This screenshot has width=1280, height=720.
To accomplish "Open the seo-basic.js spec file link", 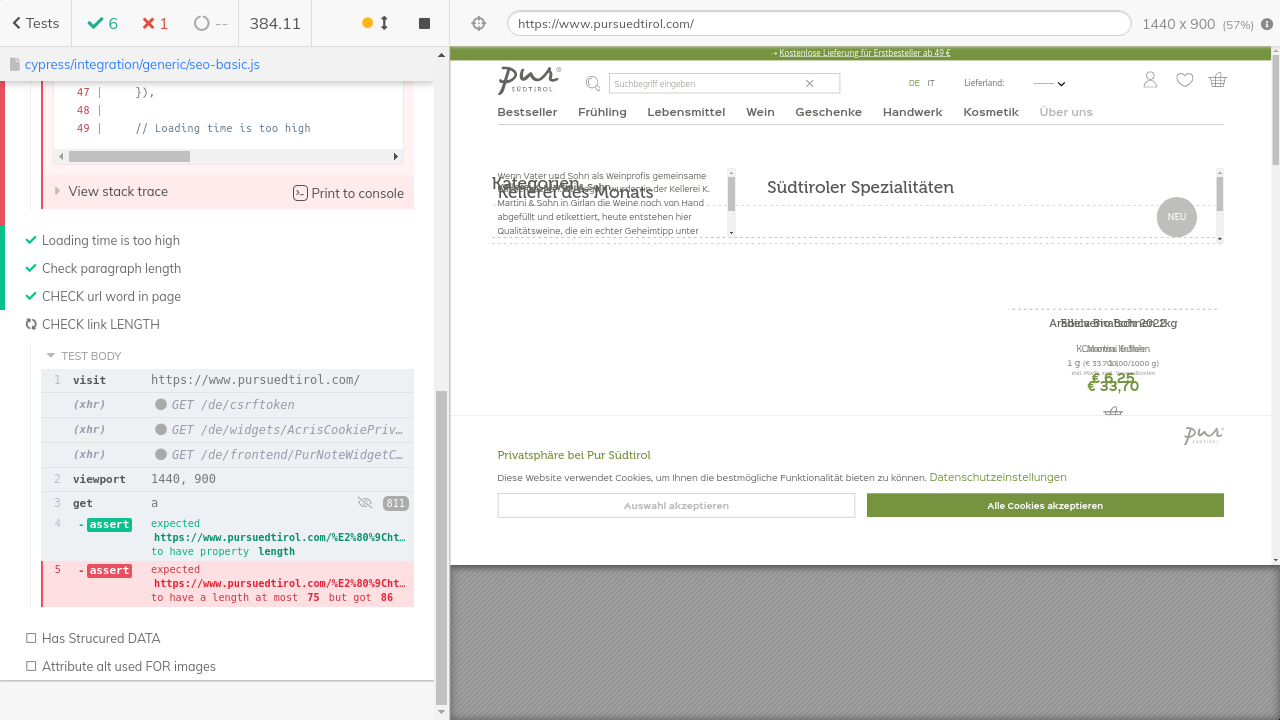I will 142,64.
